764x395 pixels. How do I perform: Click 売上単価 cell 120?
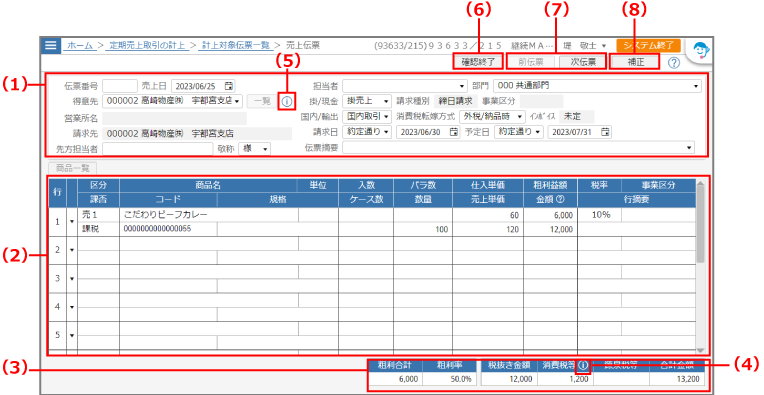[x=488, y=229]
